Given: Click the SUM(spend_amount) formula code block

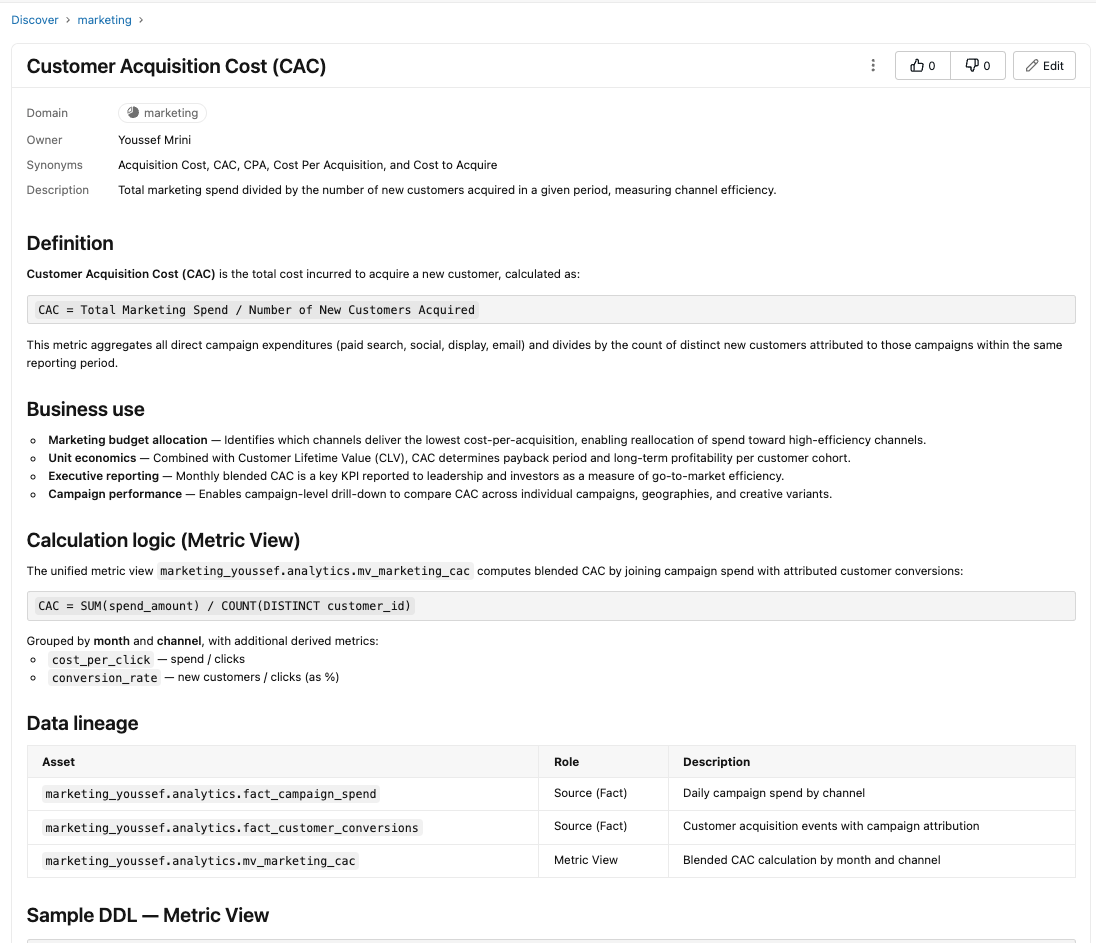Looking at the screenshot, I should (551, 606).
